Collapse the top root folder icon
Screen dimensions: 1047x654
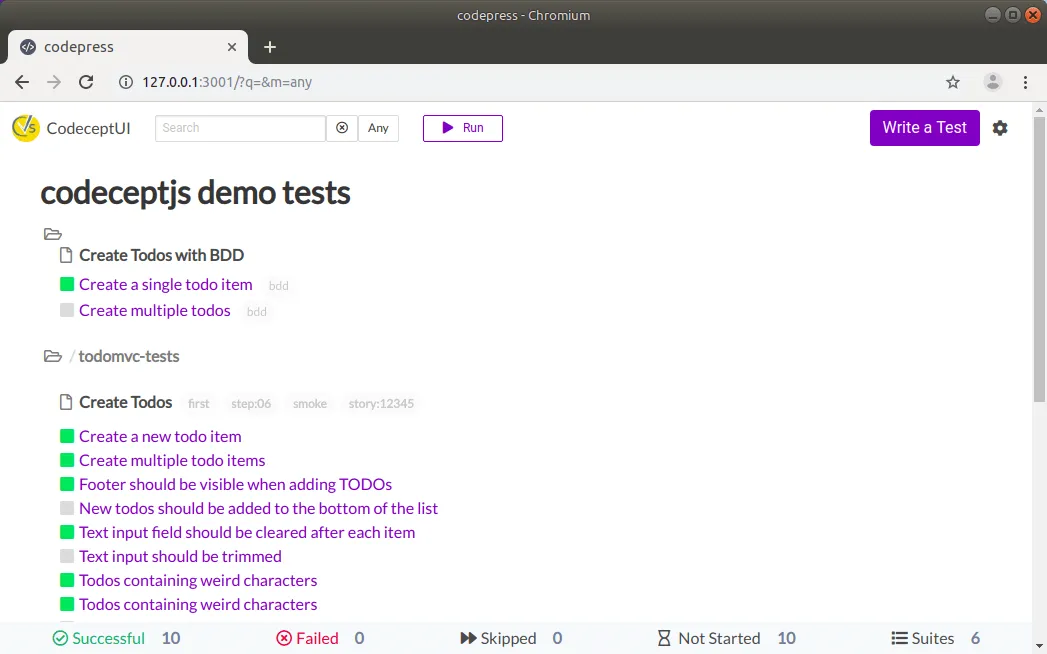pyautogui.click(x=53, y=235)
